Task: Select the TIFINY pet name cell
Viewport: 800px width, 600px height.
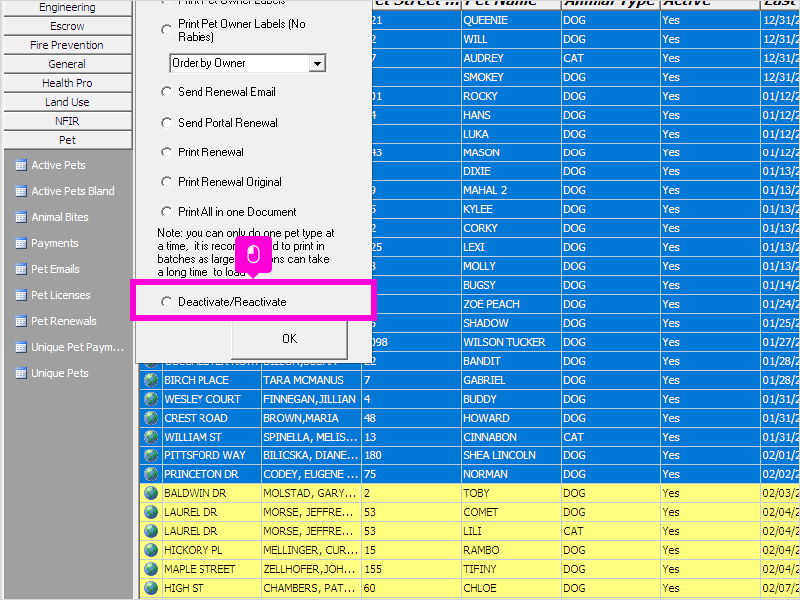Action: [x=511, y=569]
